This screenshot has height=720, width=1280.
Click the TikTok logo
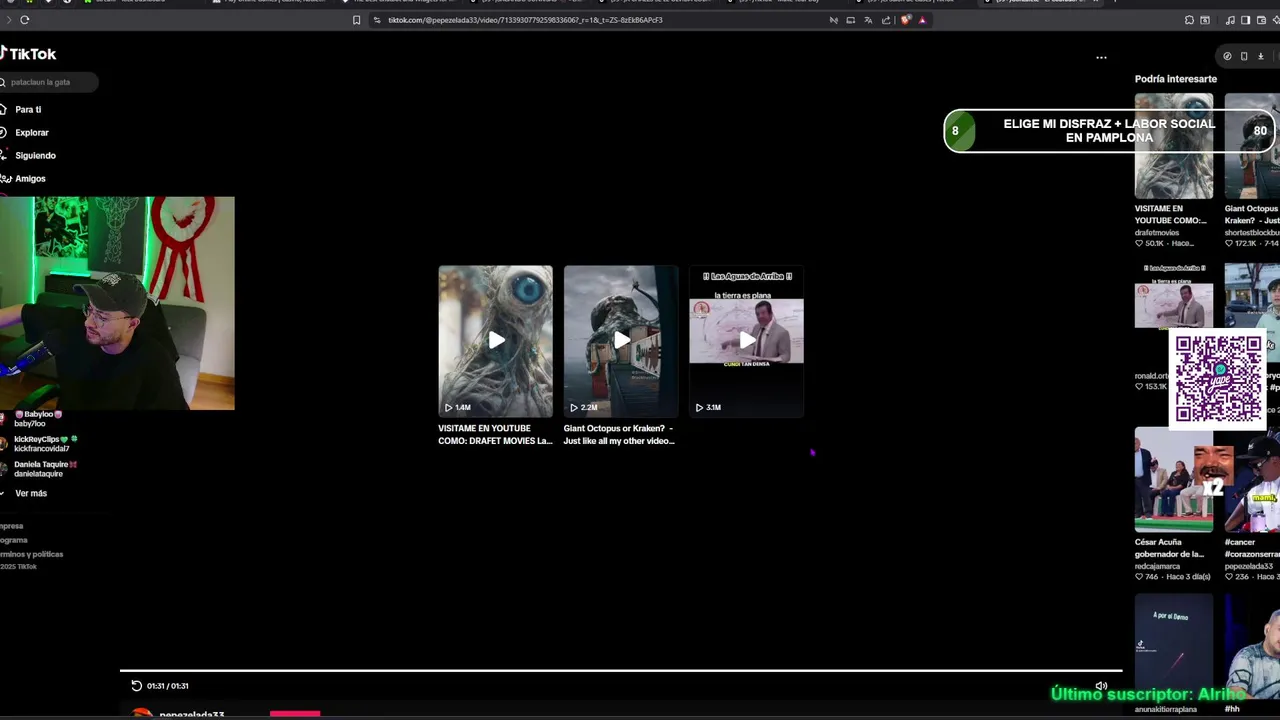coord(28,54)
